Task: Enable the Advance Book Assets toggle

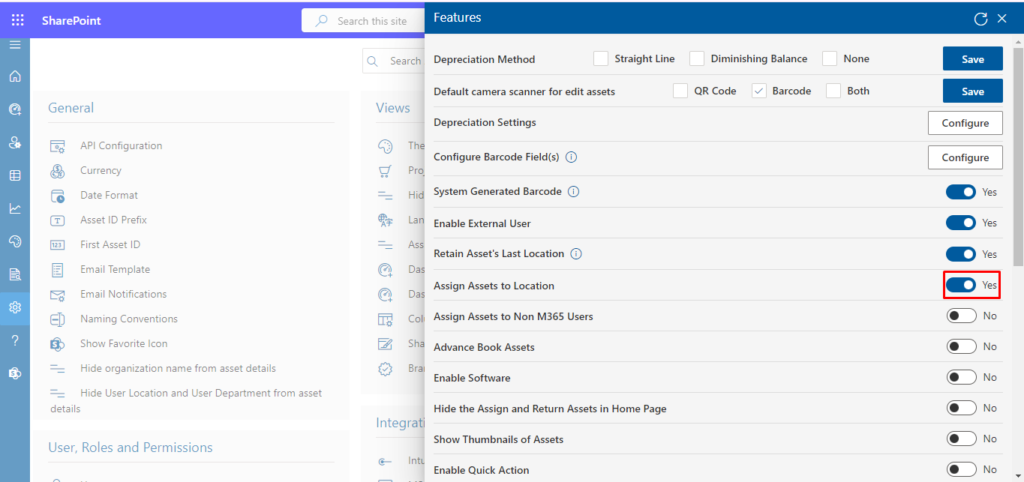Action: pyautogui.click(x=961, y=347)
